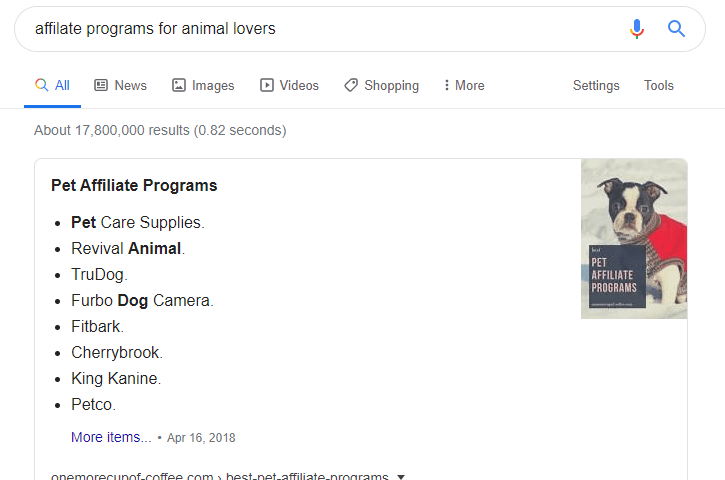Open the Shopping tab
The height and width of the screenshot is (480, 725).
coord(382,86)
